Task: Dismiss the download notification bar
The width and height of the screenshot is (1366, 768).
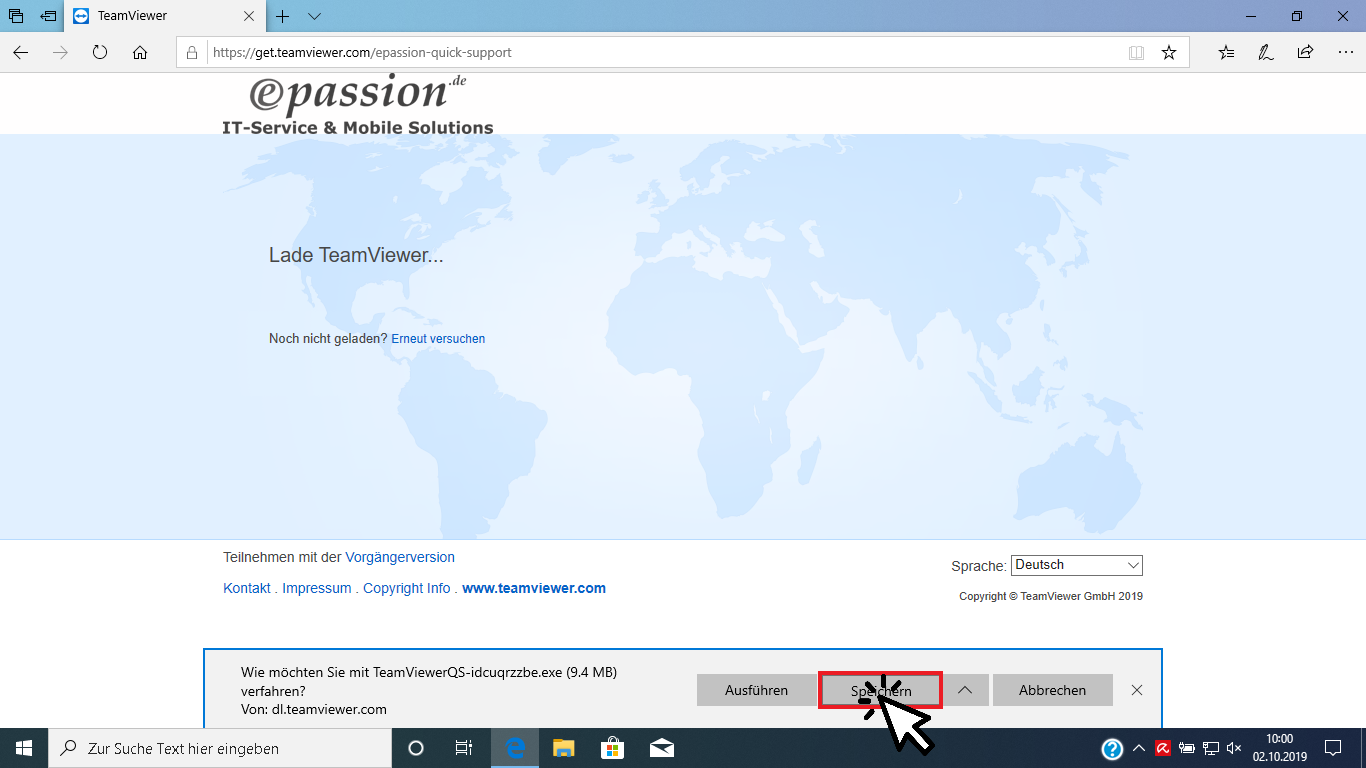Action: [1137, 690]
